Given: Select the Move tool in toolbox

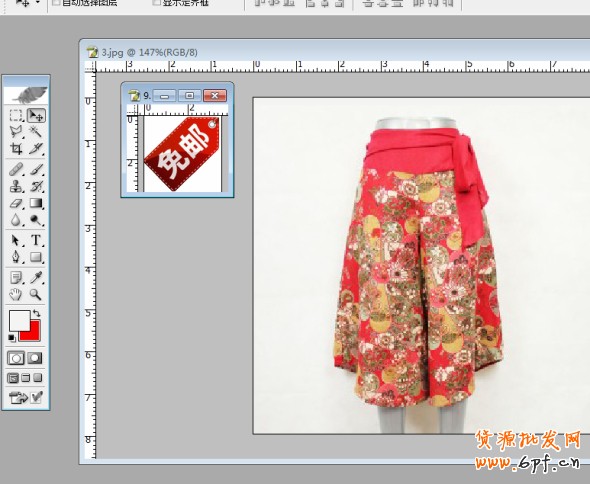Looking at the screenshot, I should point(36,115).
